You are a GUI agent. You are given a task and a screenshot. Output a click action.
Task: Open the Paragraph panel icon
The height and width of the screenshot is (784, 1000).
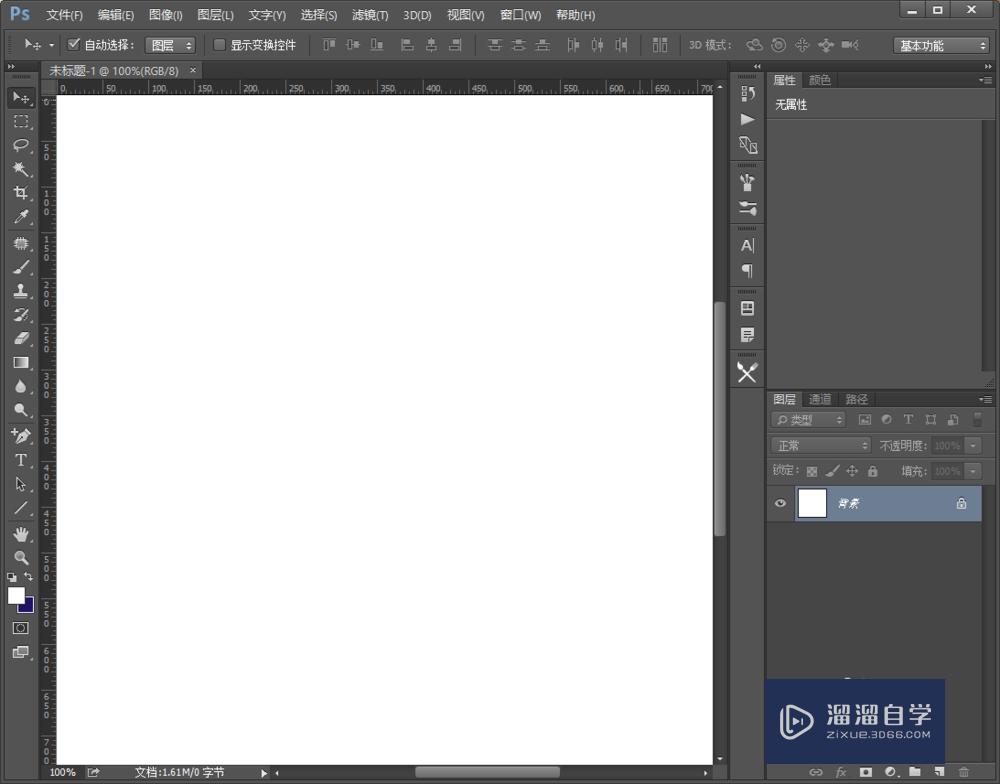747,271
